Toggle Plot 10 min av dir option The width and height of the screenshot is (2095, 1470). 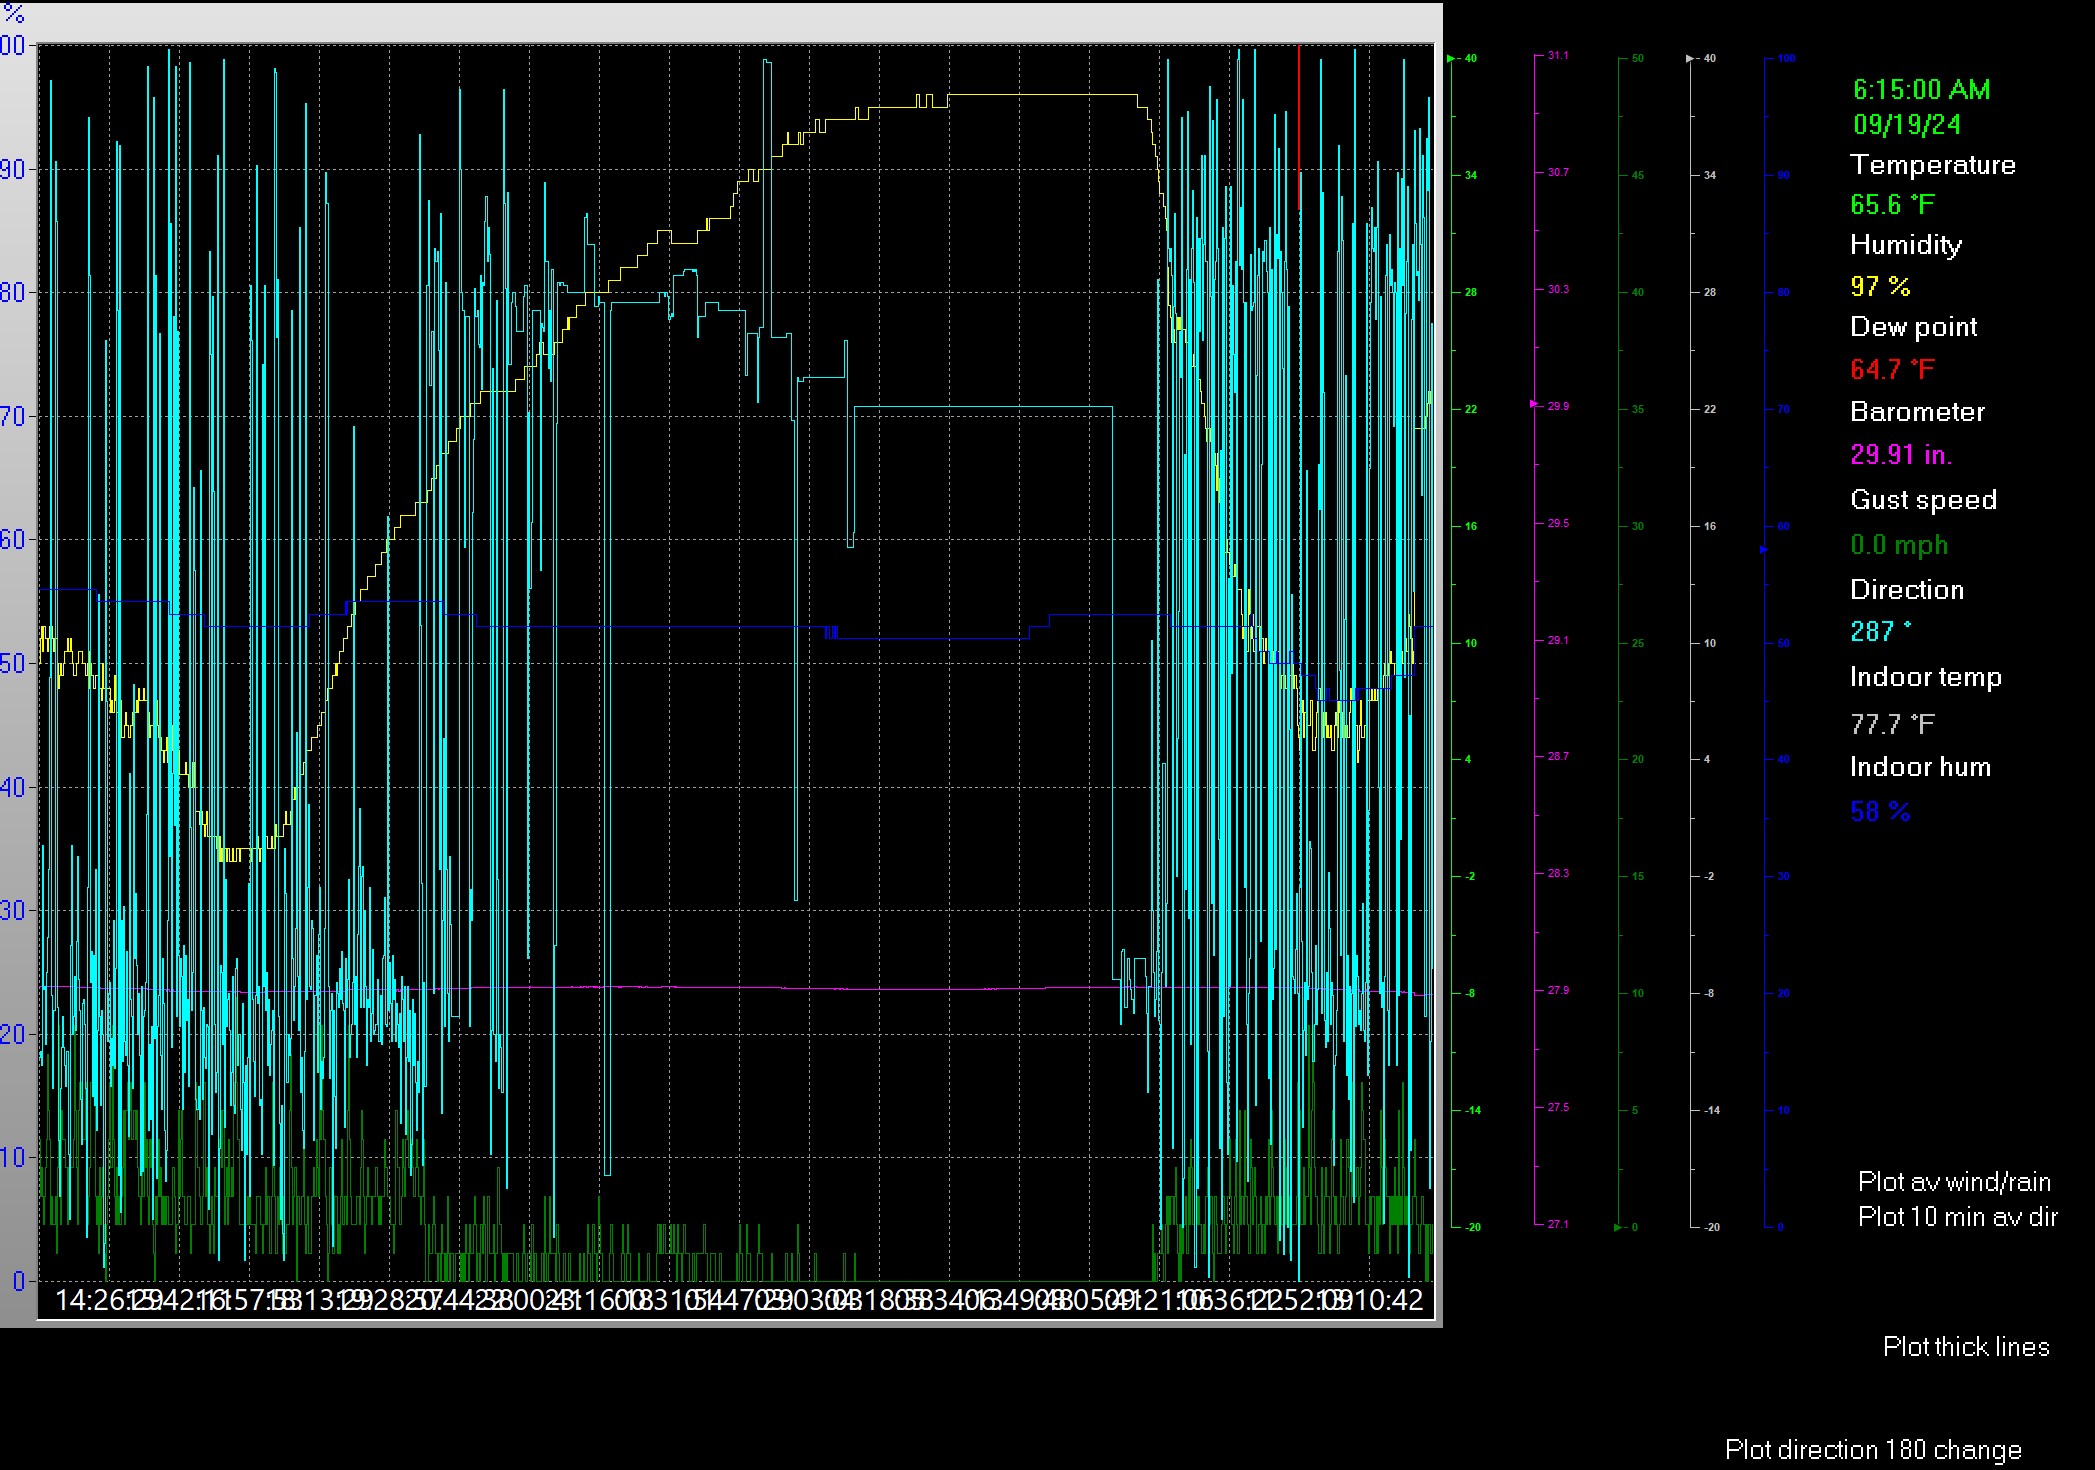[1957, 1217]
